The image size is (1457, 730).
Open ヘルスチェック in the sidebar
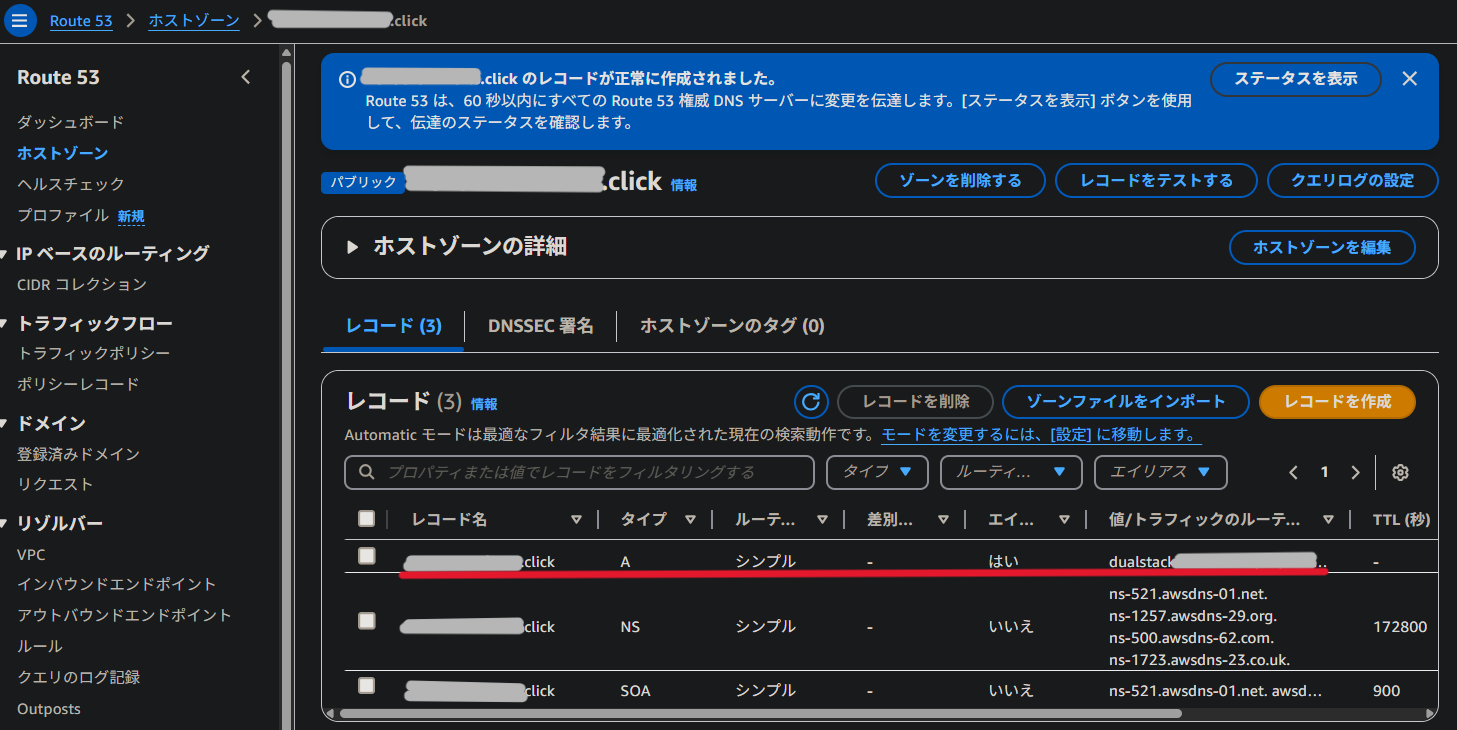(70, 184)
